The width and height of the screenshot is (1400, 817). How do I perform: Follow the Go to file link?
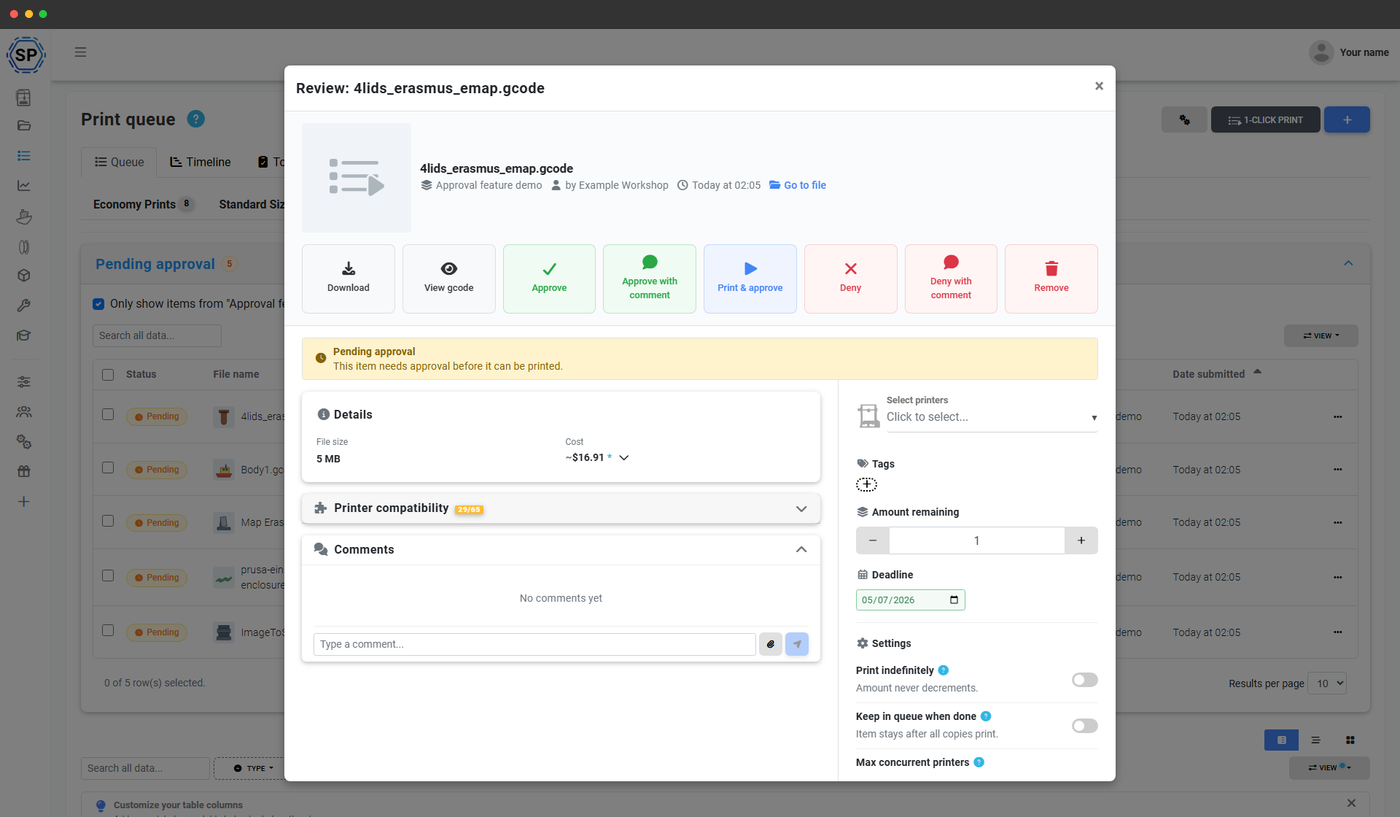(x=798, y=185)
